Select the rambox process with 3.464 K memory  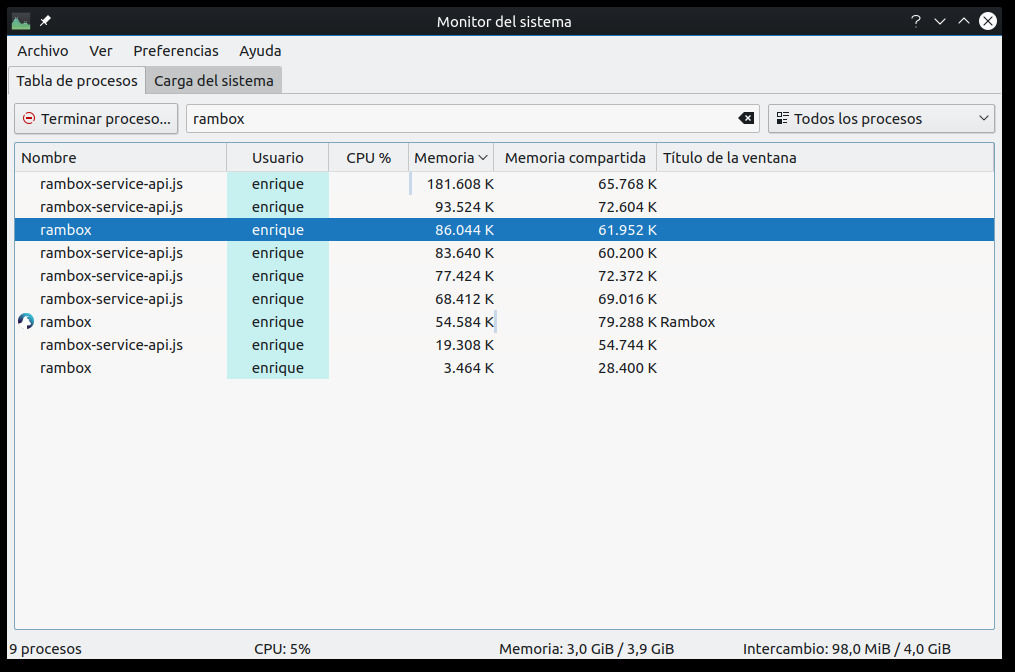point(504,368)
